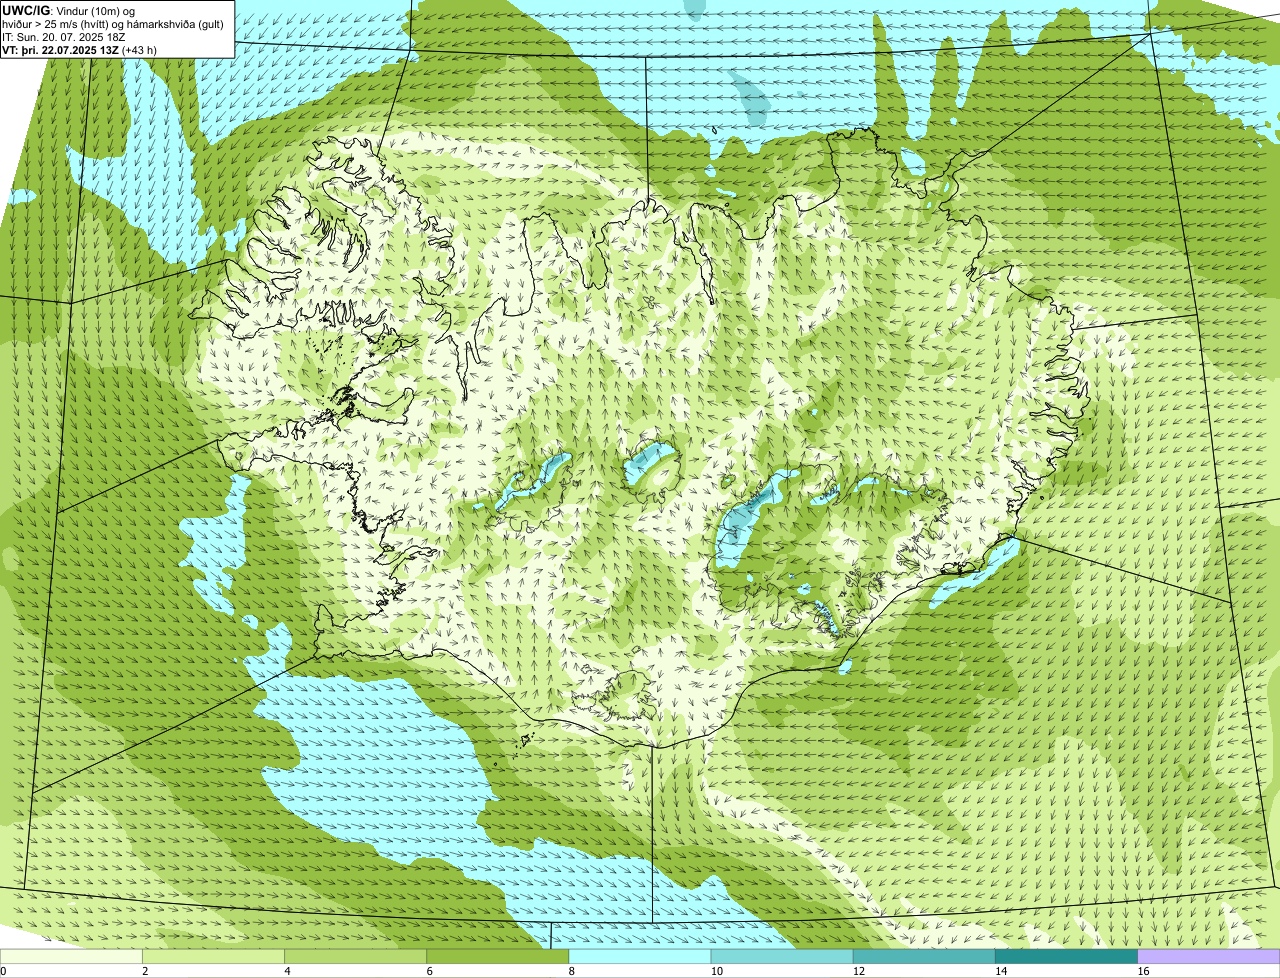Click the teal 12–14 m/s legend swatch
This screenshot has height=978, width=1280.
click(x=924, y=956)
